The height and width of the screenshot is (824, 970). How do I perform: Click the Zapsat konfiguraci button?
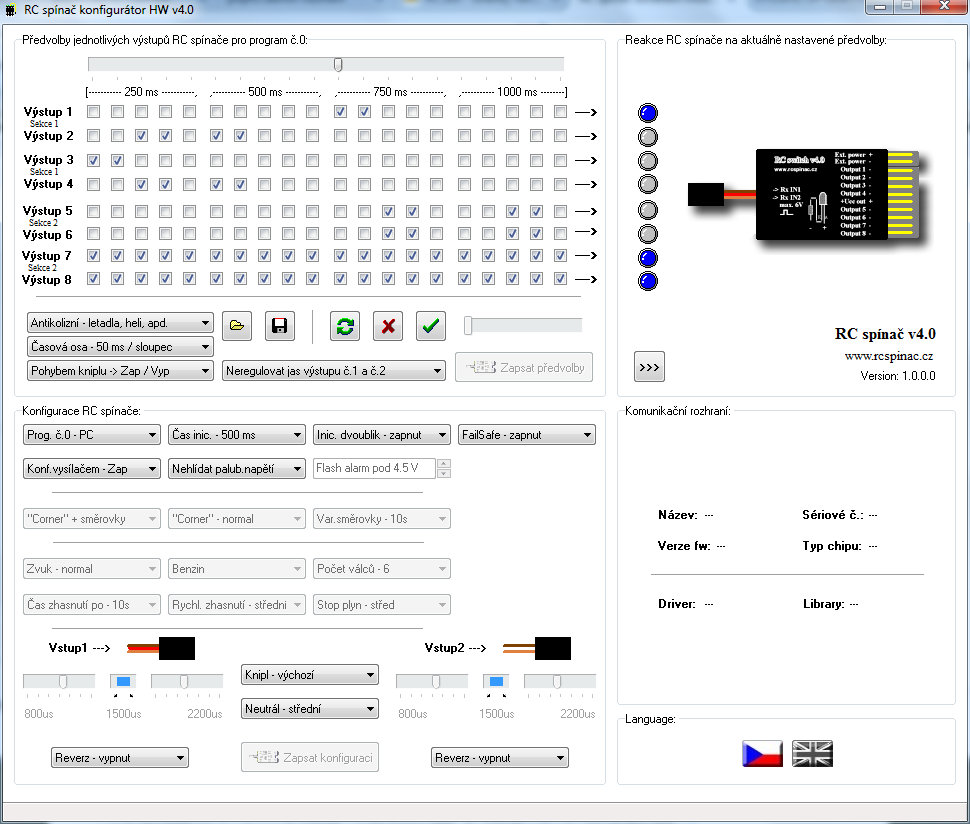click(310, 757)
